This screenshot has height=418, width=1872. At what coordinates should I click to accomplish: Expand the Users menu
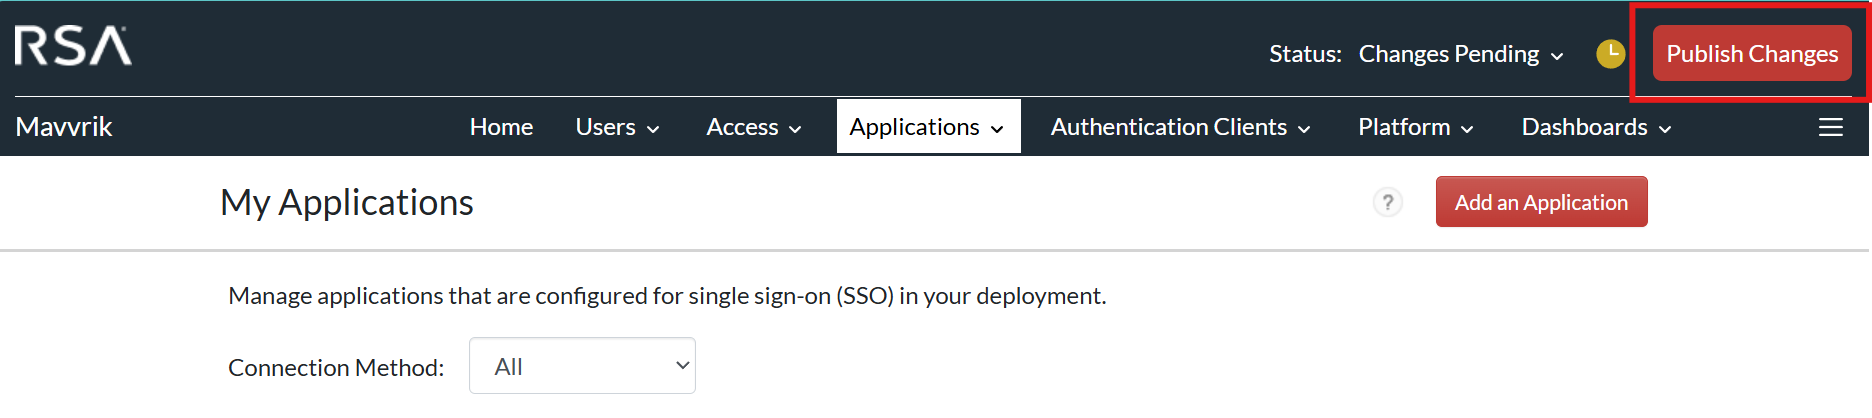pyautogui.click(x=617, y=127)
